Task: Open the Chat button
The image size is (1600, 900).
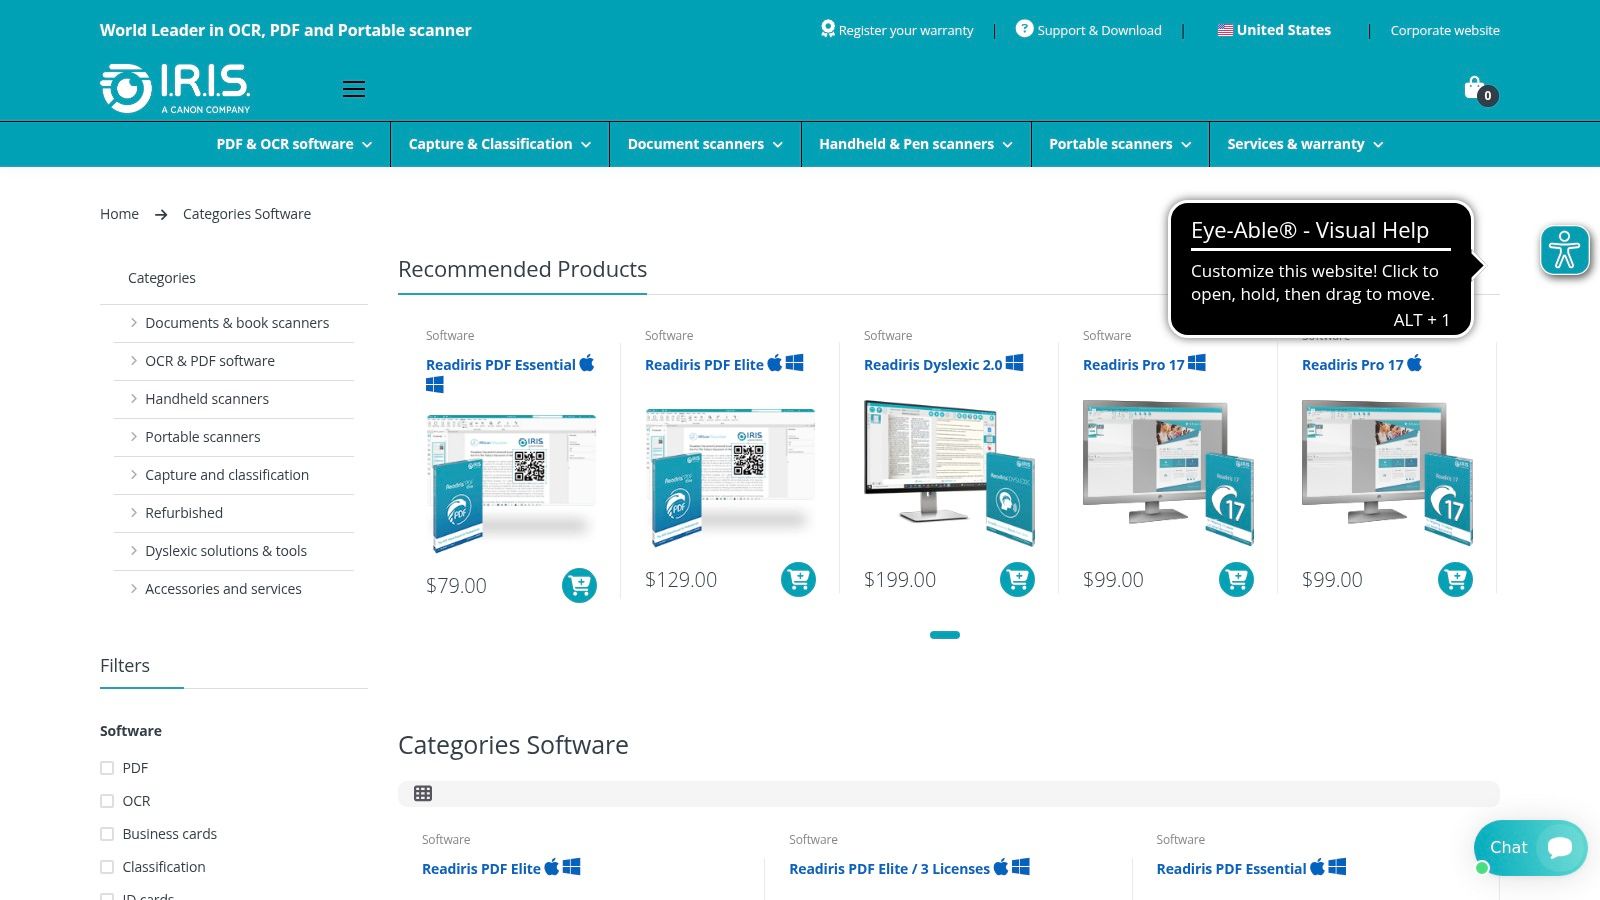Action: [1529, 848]
